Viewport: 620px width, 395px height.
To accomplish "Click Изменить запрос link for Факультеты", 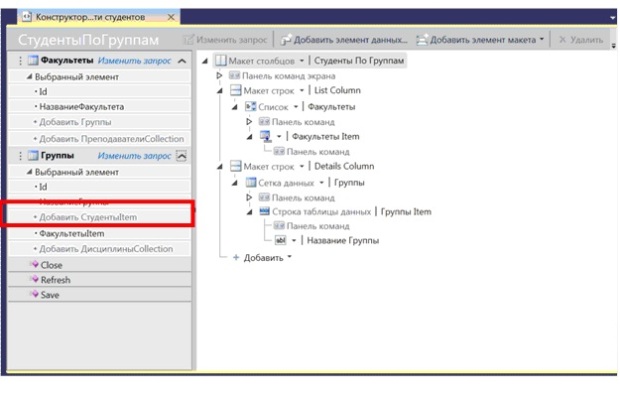I will 134,61.
